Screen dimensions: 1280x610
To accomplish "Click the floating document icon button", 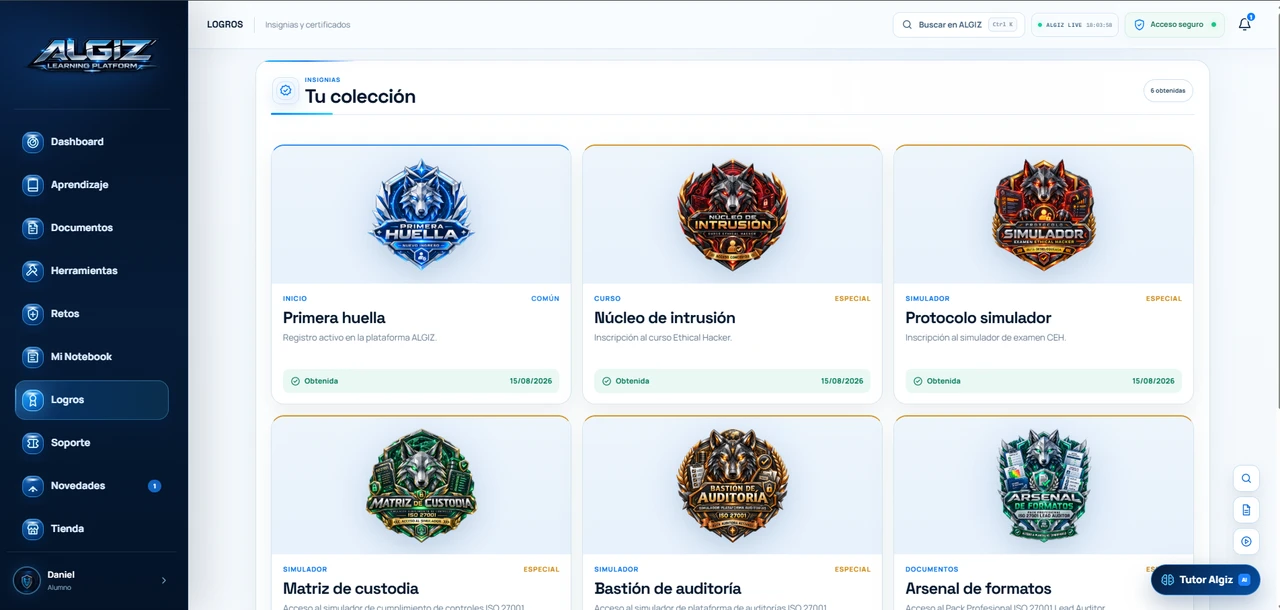I will coord(1246,510).
